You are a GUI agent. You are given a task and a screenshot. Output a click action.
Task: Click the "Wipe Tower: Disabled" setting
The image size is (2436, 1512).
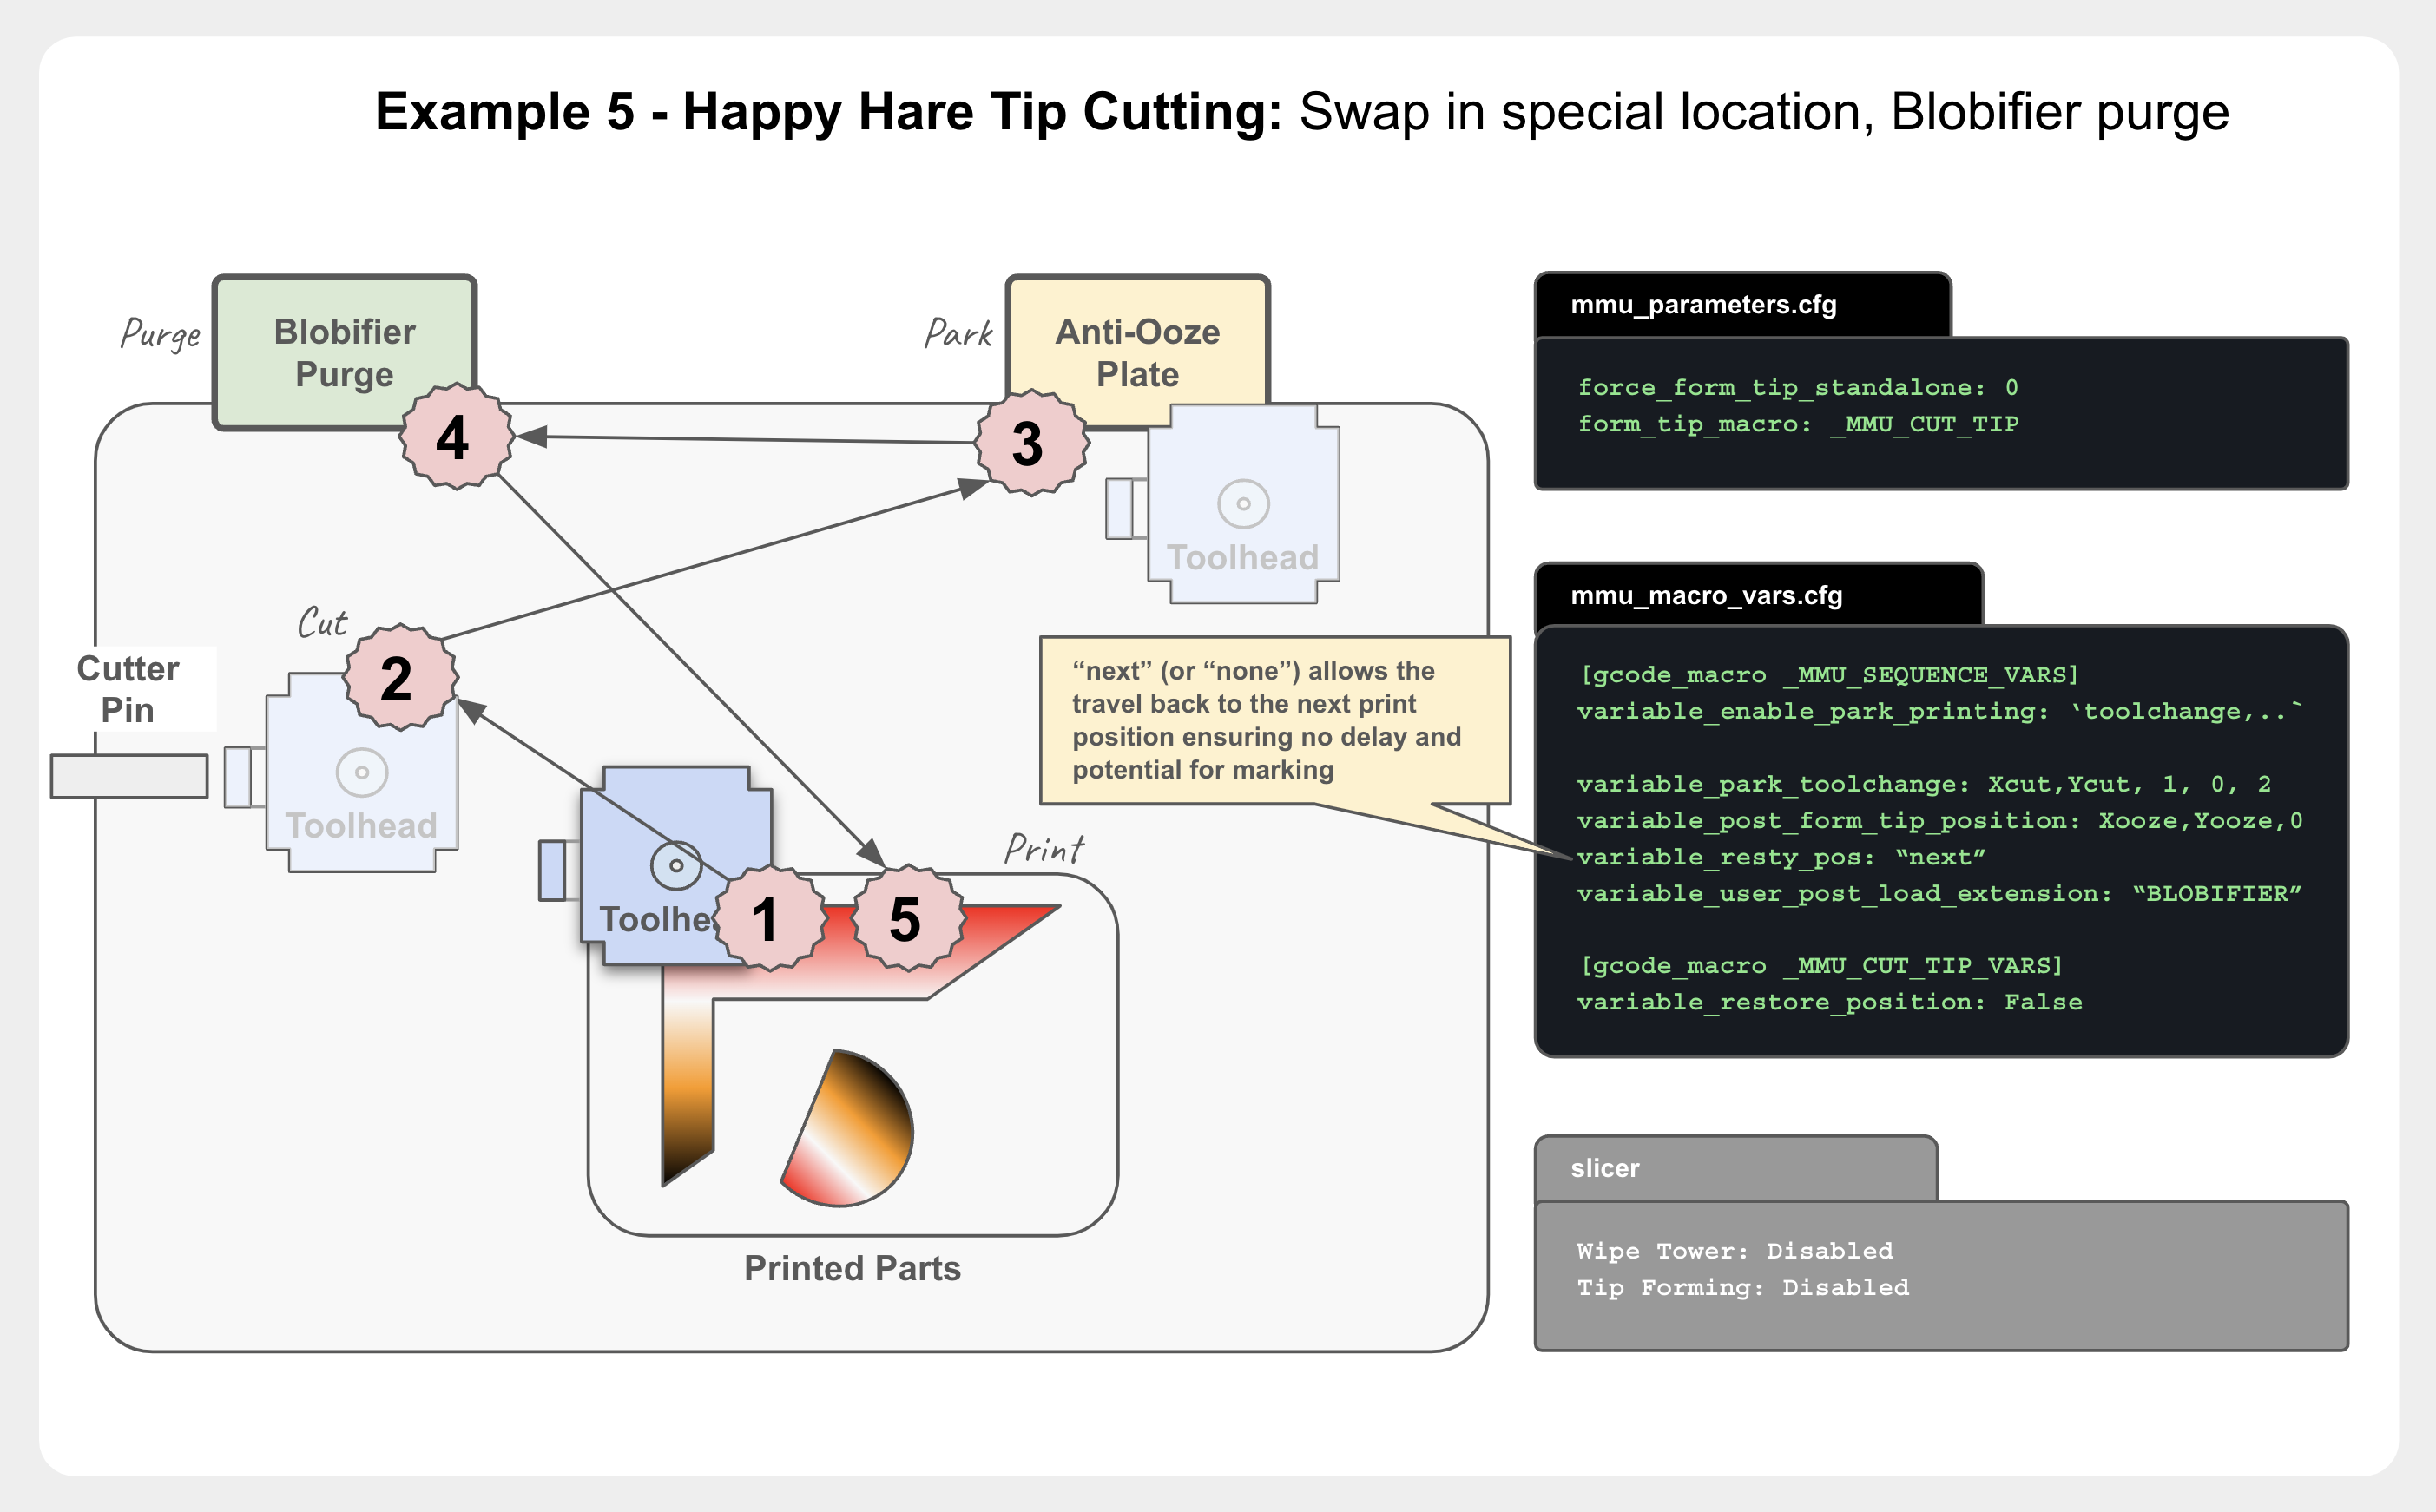click(1735, 1251)
